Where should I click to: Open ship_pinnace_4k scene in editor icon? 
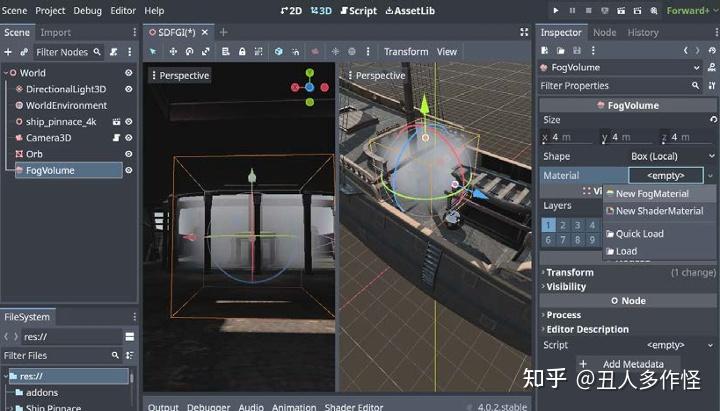pos(116,122)
